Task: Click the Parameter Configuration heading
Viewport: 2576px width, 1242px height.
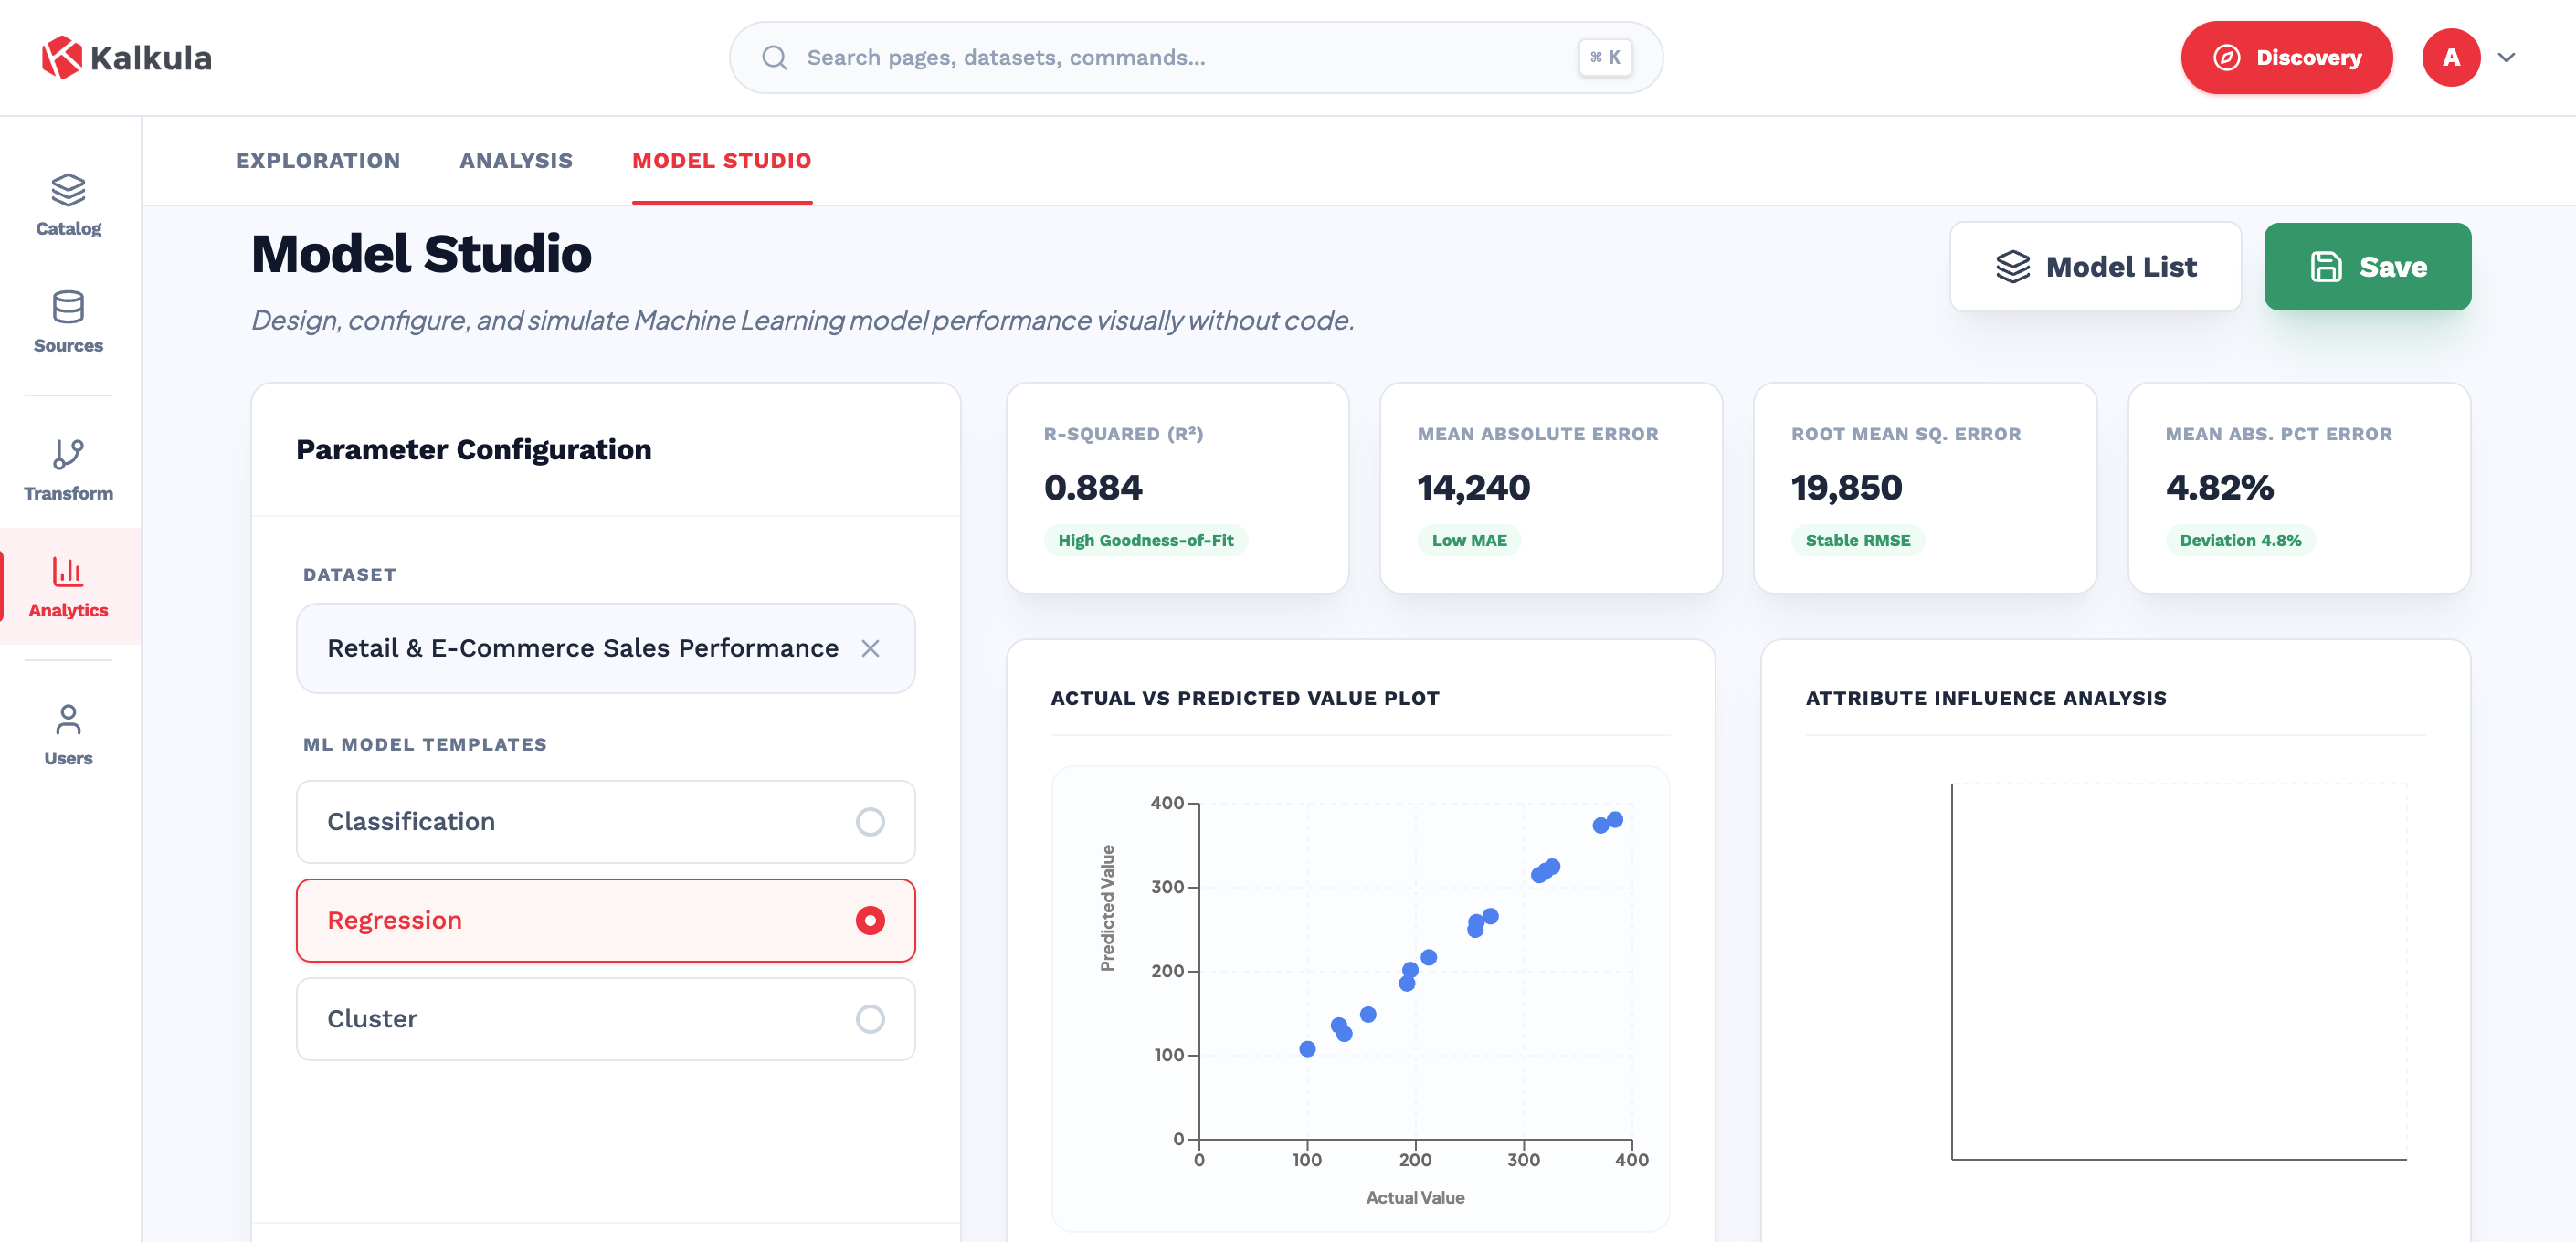Action: [473, 449]
